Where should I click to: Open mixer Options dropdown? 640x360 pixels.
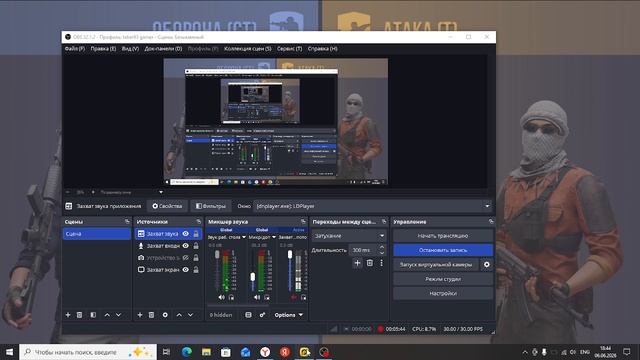[289, 315]
